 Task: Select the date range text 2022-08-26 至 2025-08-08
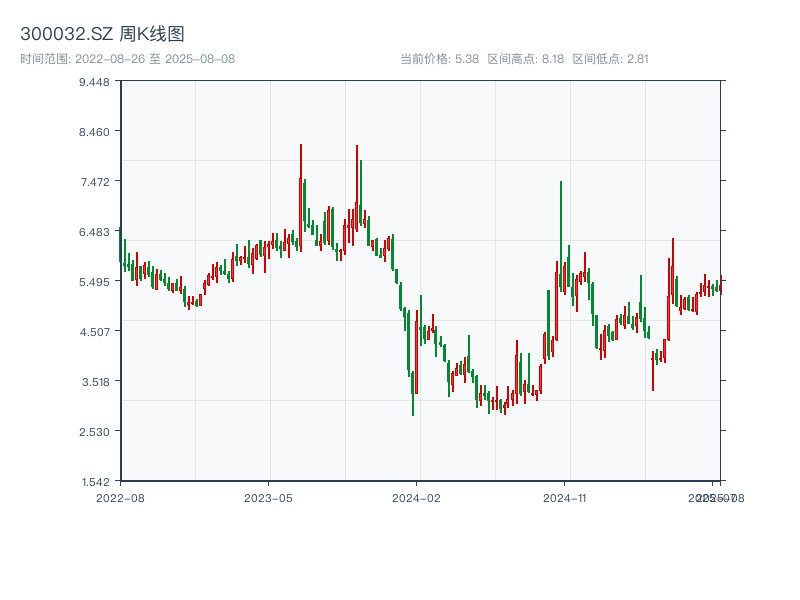[155, 59]
